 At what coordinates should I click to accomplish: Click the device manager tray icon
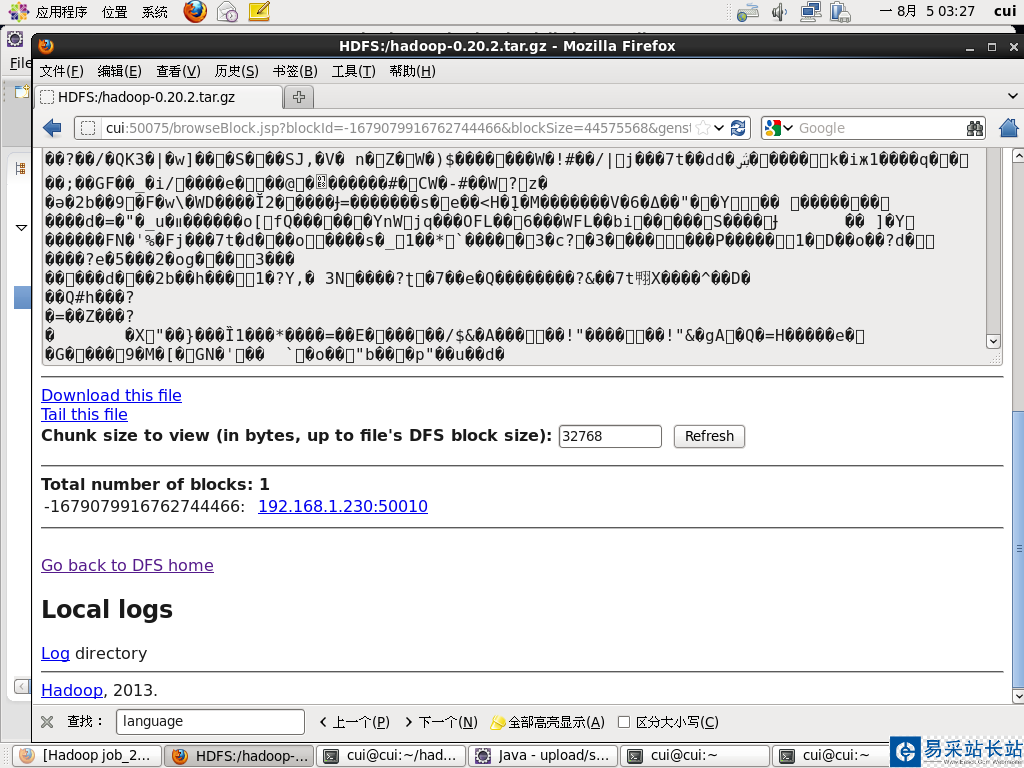click(x=840, y=12)
